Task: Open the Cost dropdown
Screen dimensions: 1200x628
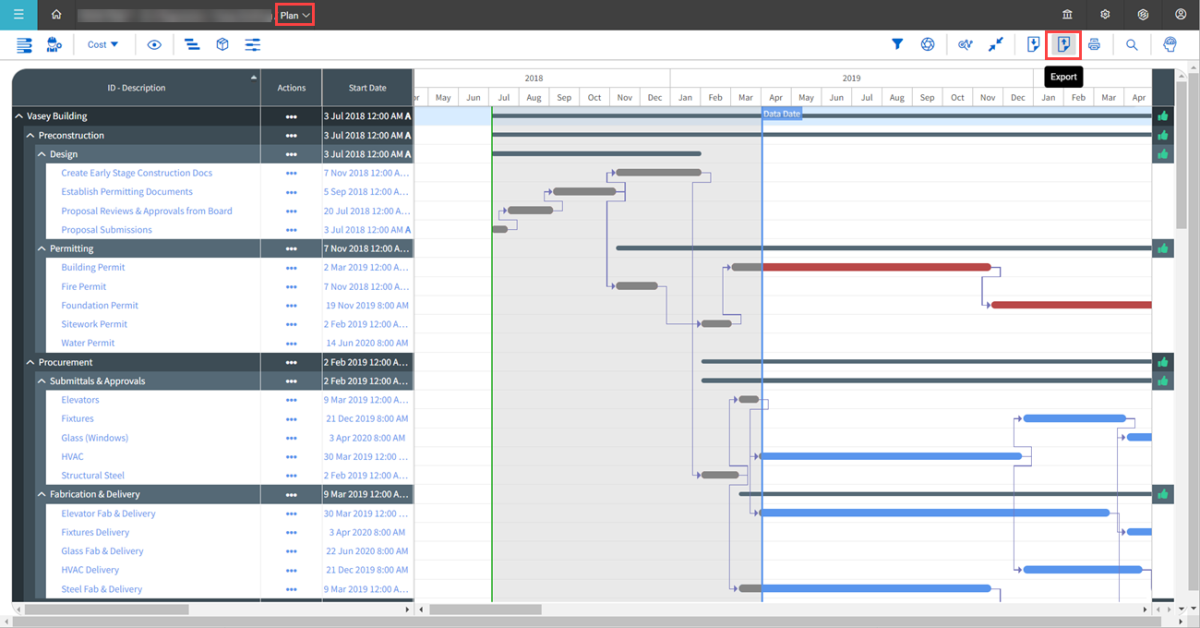Action: pos(103,45)
